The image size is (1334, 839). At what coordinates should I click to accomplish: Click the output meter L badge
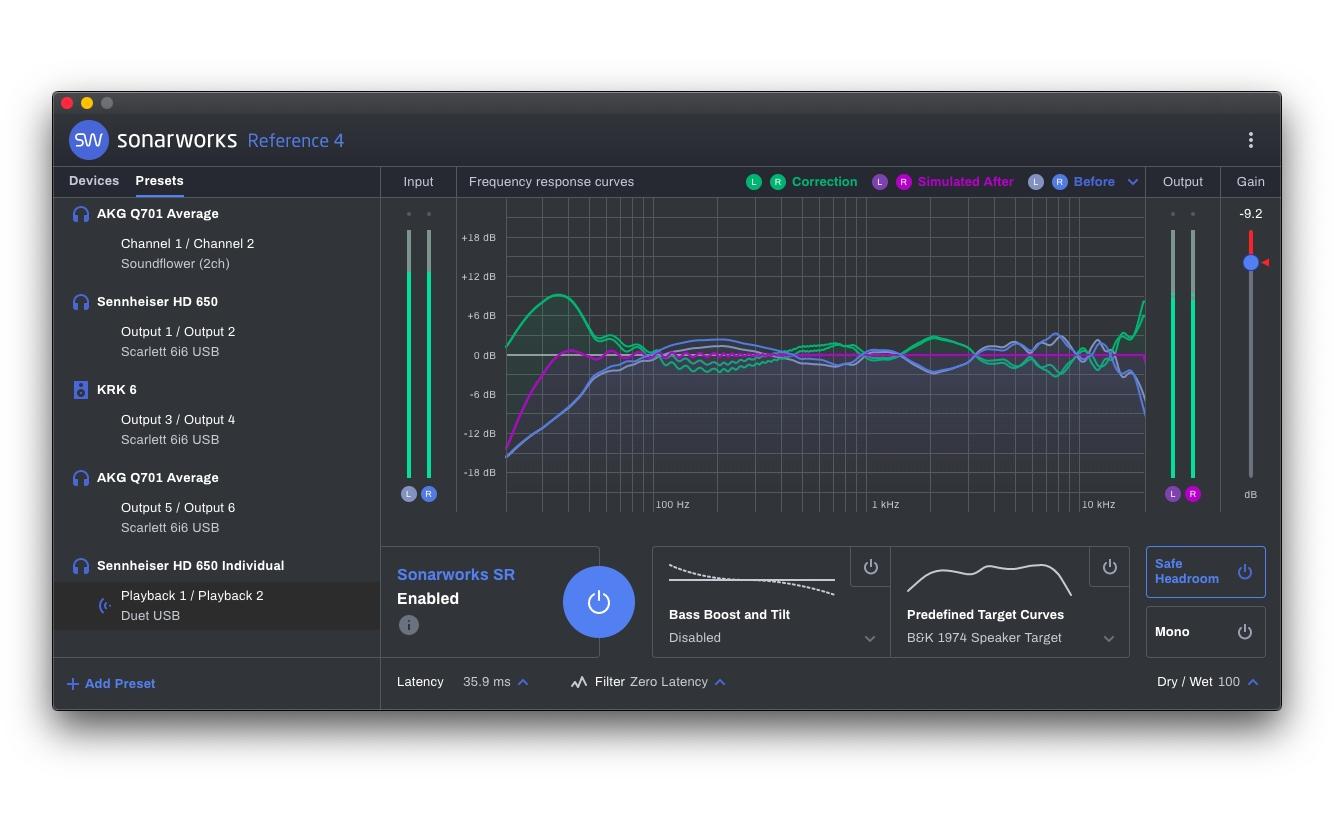pyautogui.click(x=1173, y=494)
